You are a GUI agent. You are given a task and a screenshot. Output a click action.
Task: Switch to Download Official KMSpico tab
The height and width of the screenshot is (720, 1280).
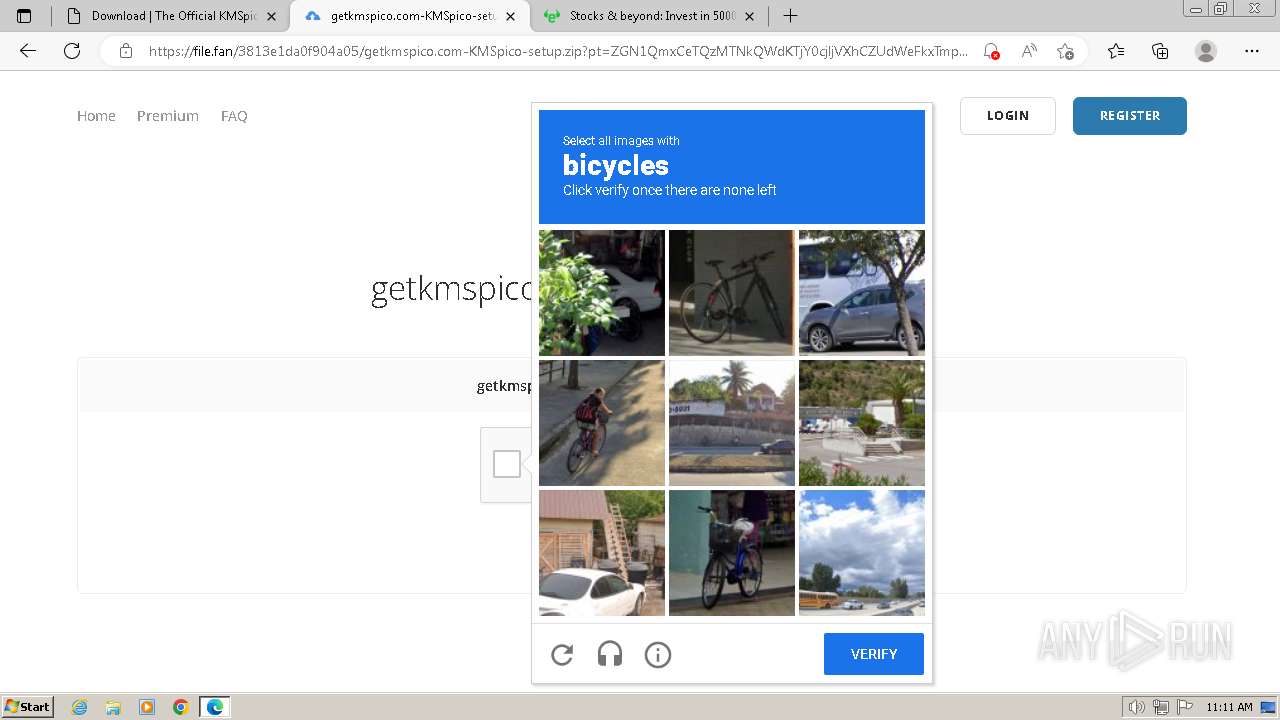point(170,16)
